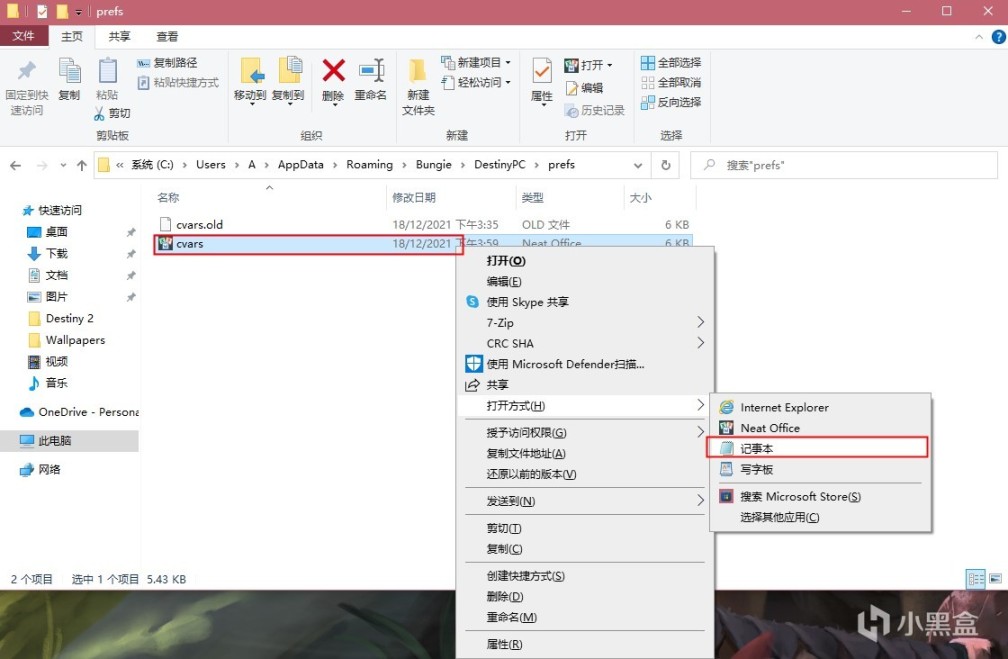Viewport: 1008px width, 659px height.
Task: Create a New Folder (新建文件夹) from ribbon
Action: pos(418,87)
